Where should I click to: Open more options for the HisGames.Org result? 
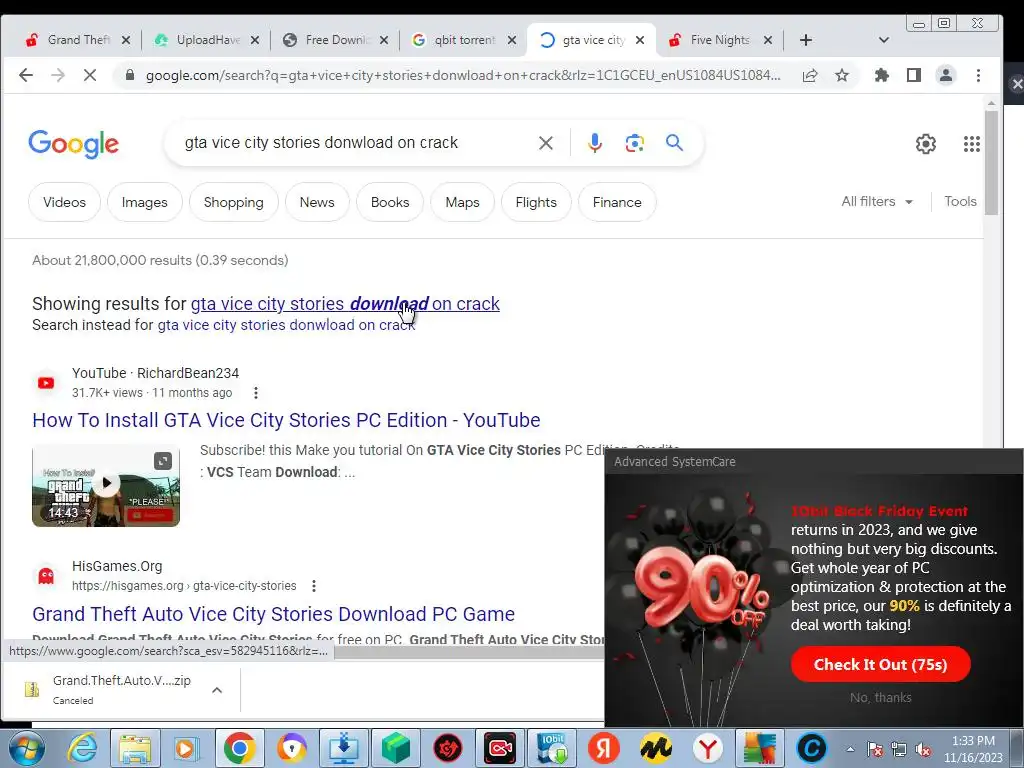314,586
